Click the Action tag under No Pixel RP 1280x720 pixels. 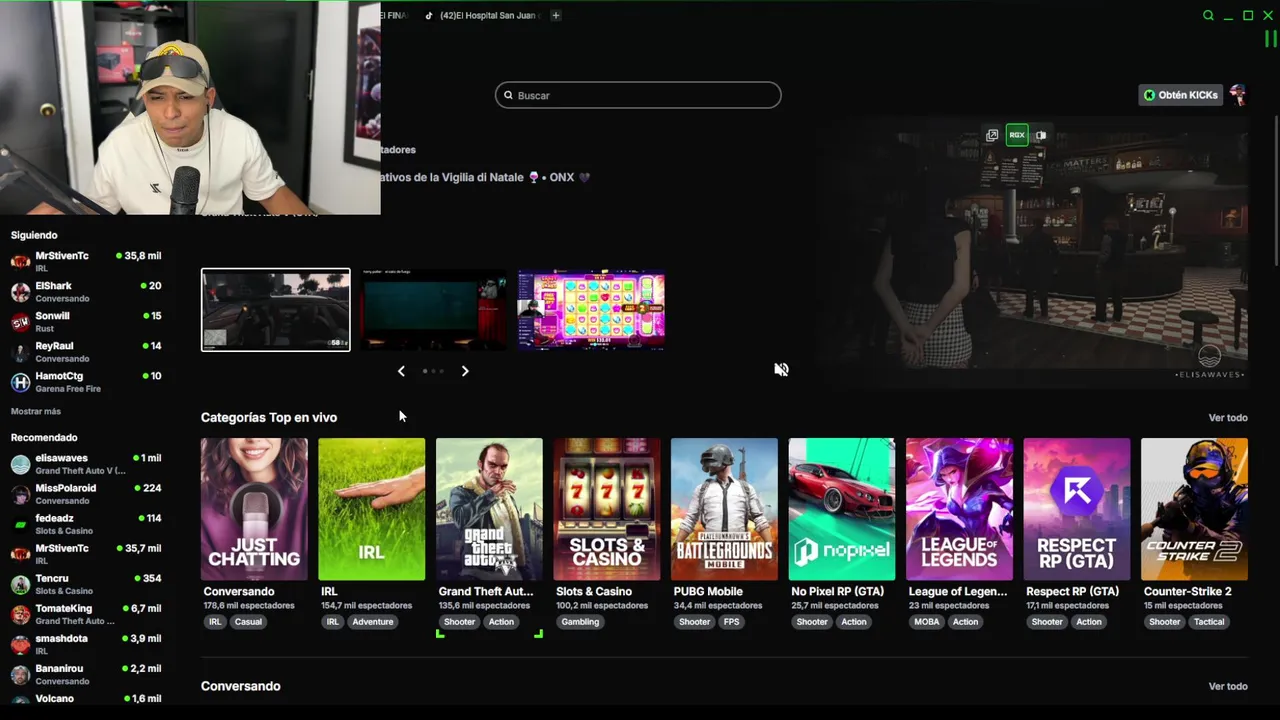coord(854,622)
